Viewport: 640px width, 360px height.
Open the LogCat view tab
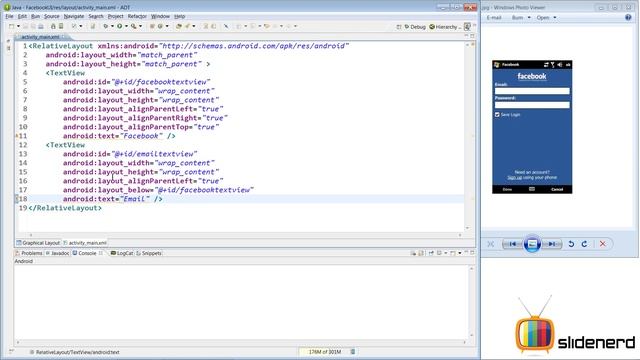(x=122, y=253)
